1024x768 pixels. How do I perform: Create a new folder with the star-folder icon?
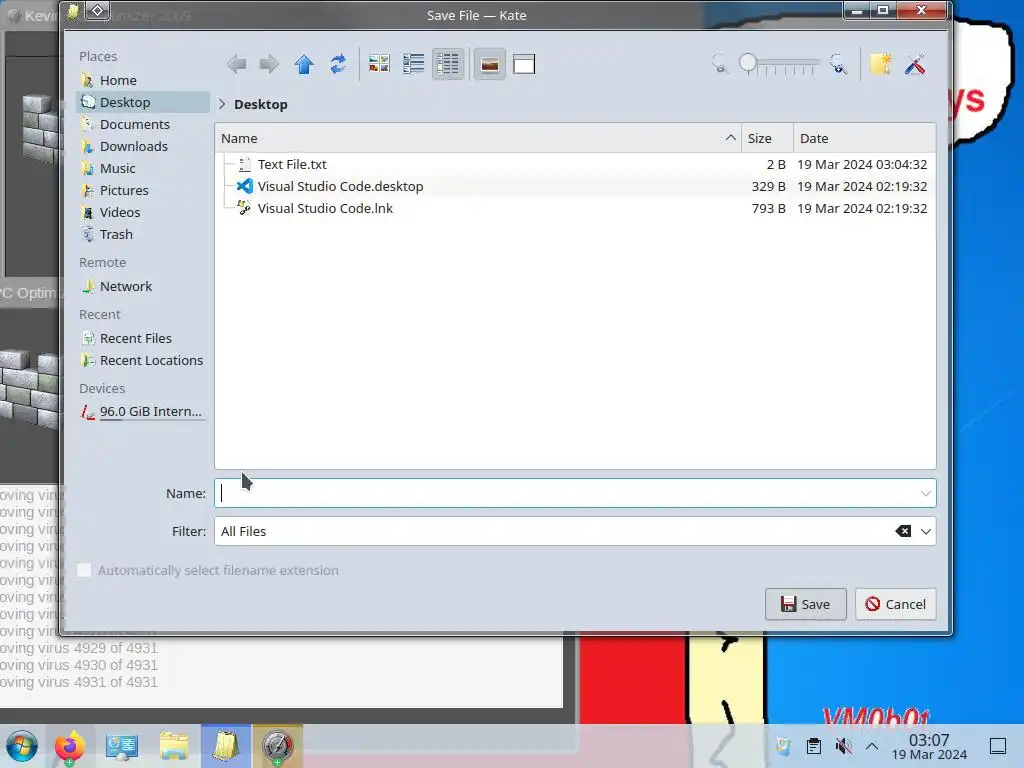tap(880, 64)
